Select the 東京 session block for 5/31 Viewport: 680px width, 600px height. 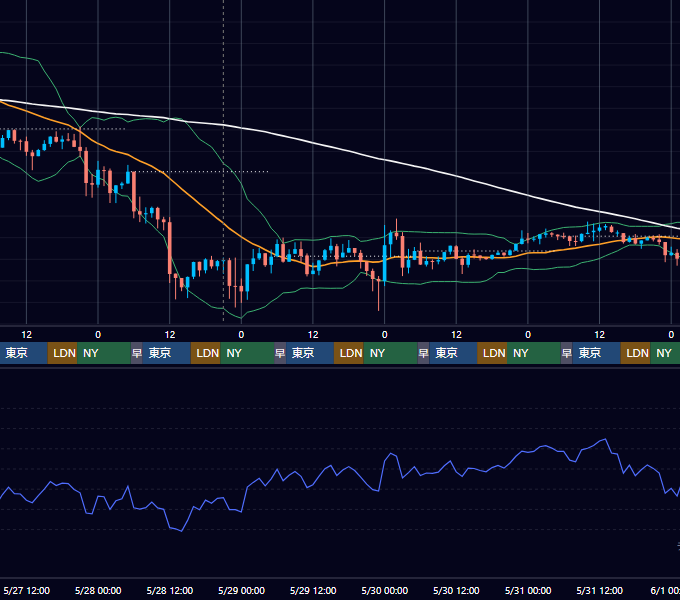pyautogui.click(x=596, y=353)
